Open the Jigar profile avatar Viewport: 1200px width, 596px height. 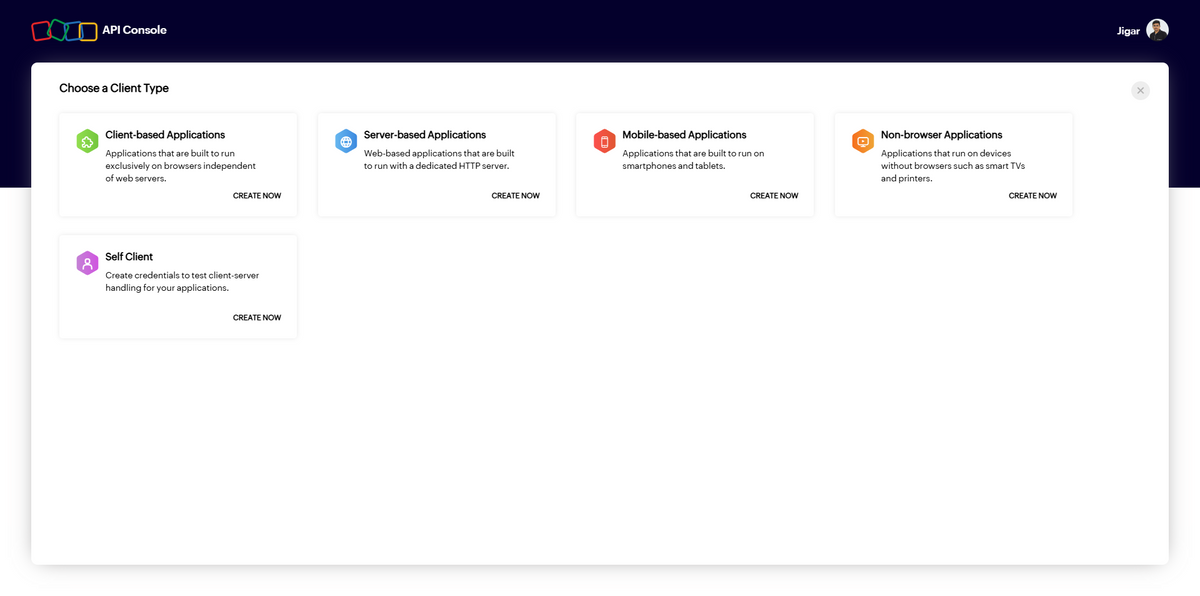point(1157,30)
